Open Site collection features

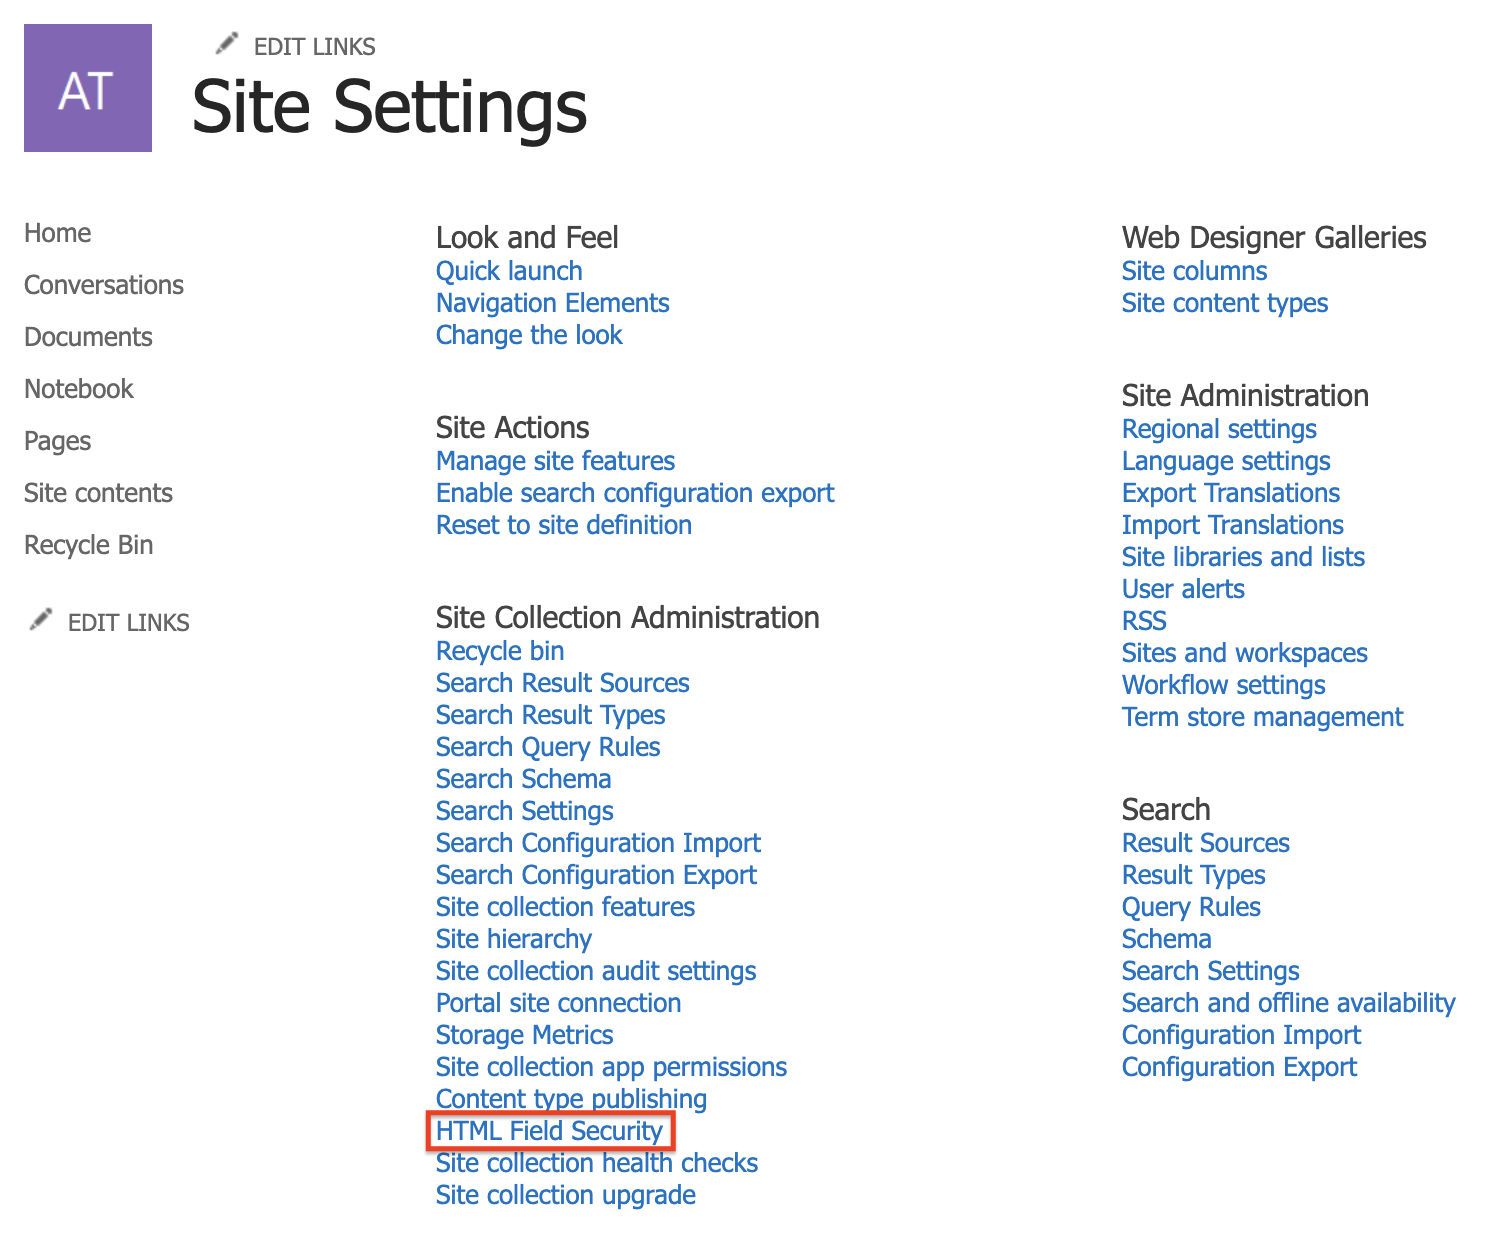click(565, 907)
